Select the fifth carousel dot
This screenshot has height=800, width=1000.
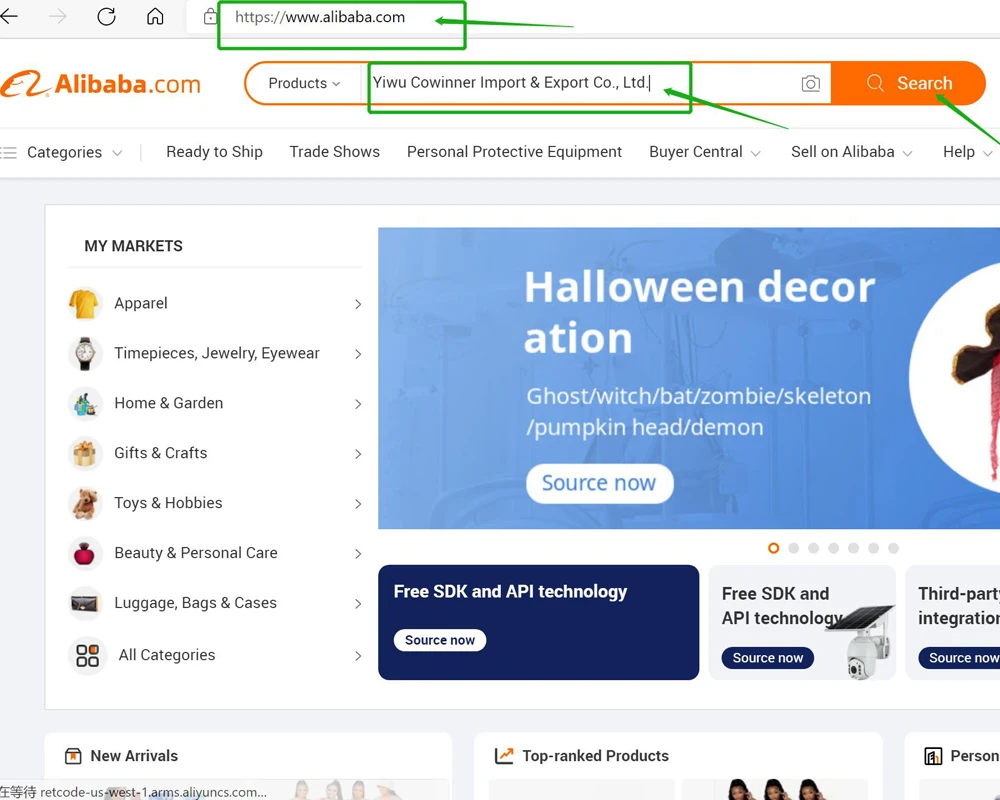853,548
